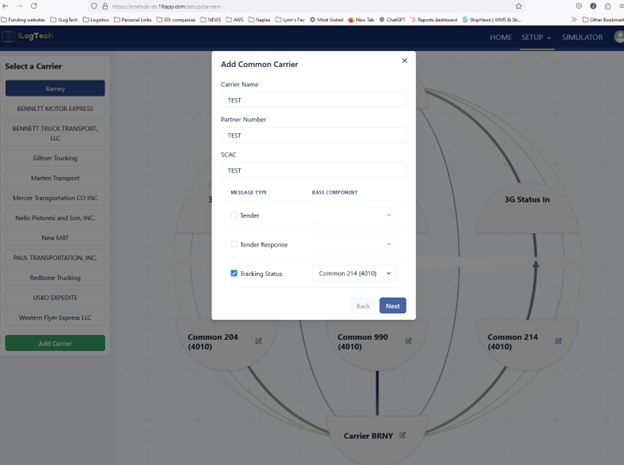Check the Tender Response checkbox

click(x=234, y=244)
